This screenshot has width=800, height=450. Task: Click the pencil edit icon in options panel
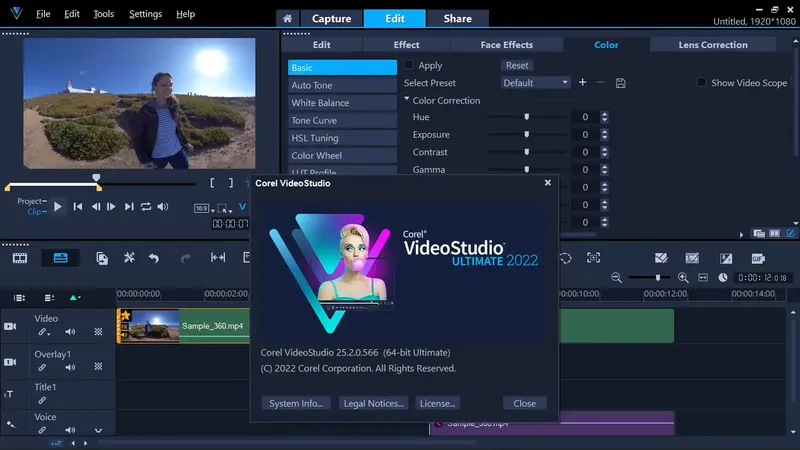point(790,234)
